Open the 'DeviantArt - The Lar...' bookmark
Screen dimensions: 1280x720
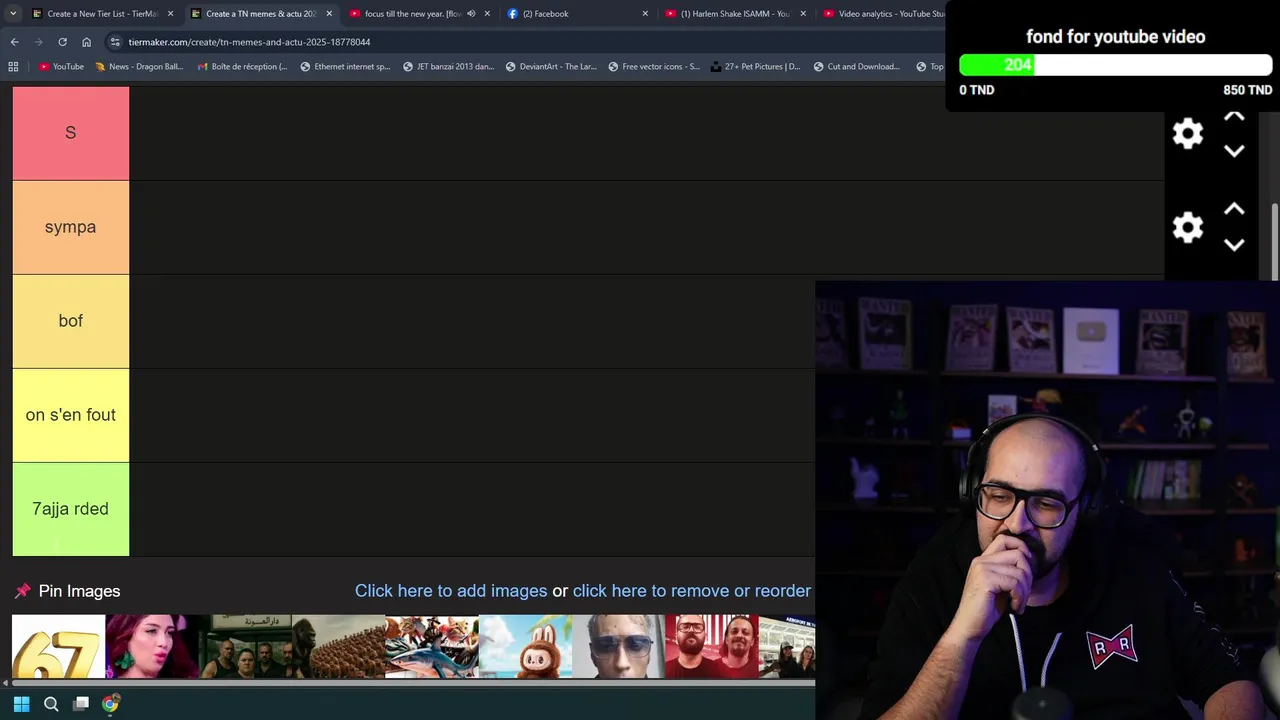[551, 67]
